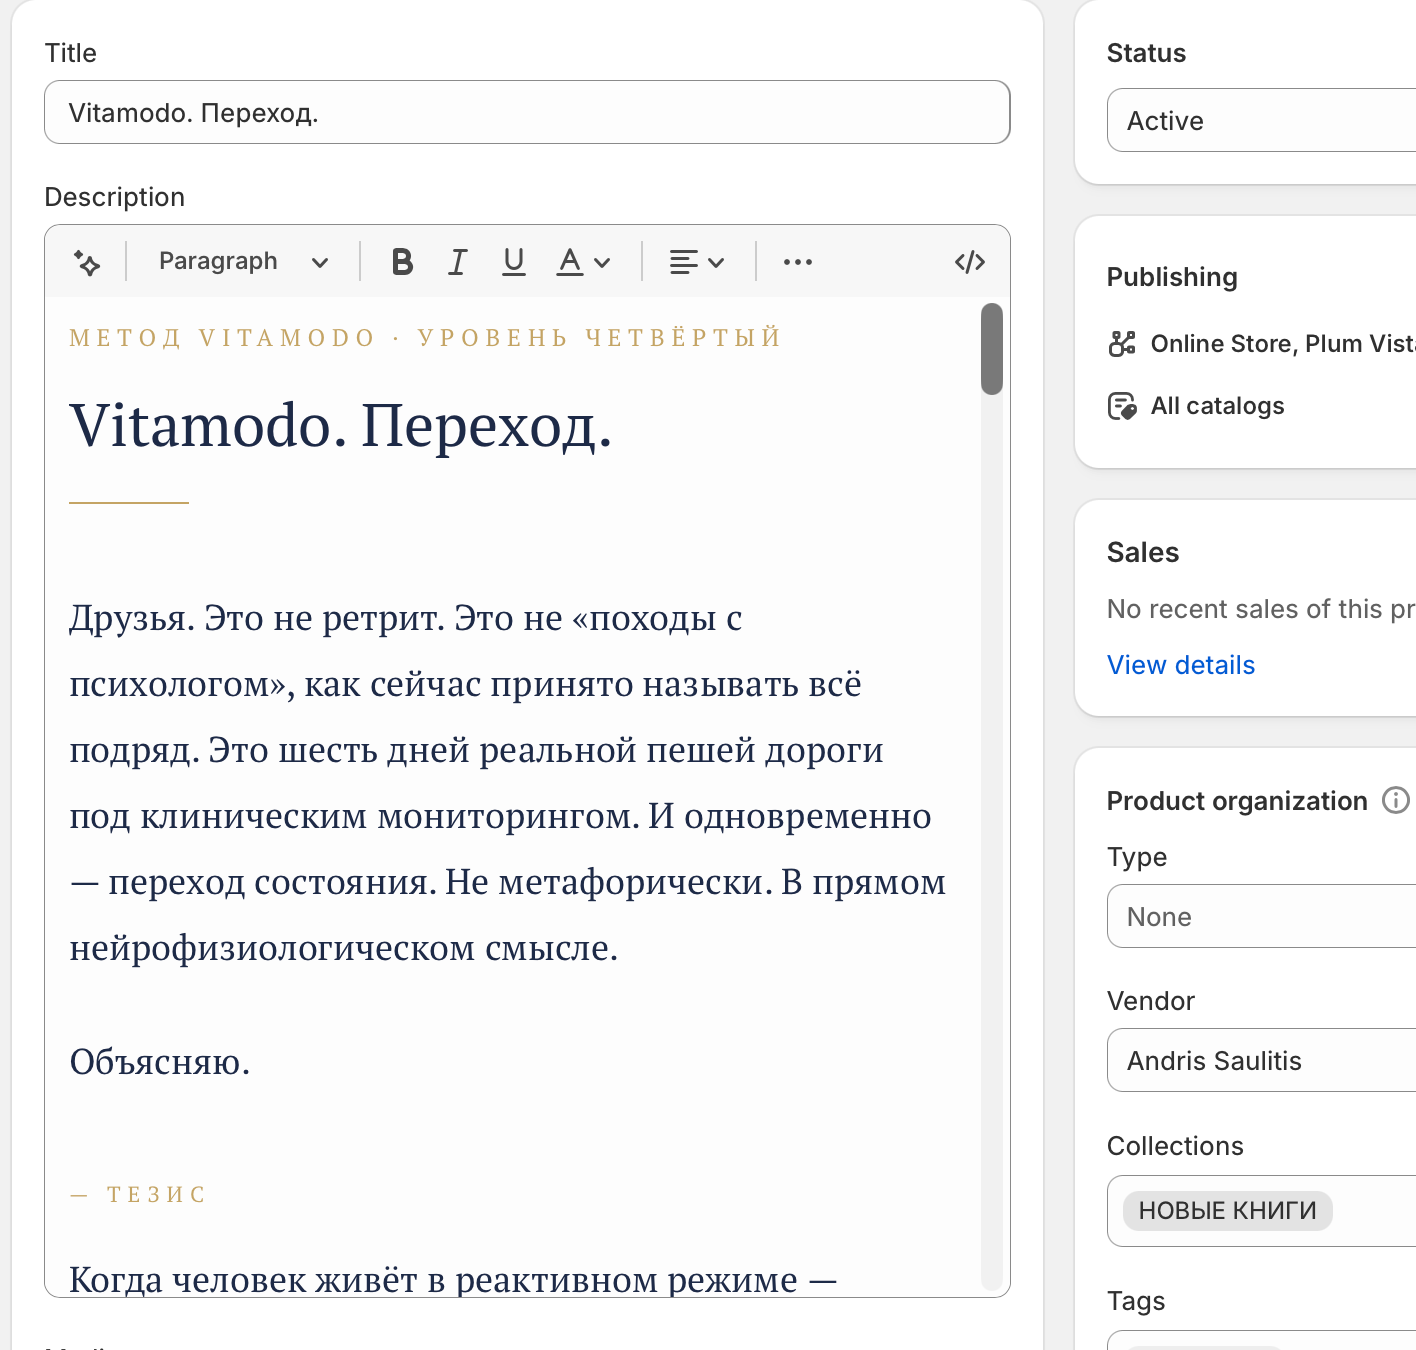Click the word Объясняю. in description
Viewport: 1416px width, 1350px height.
pyautogui.click(x=160, y=1062)
